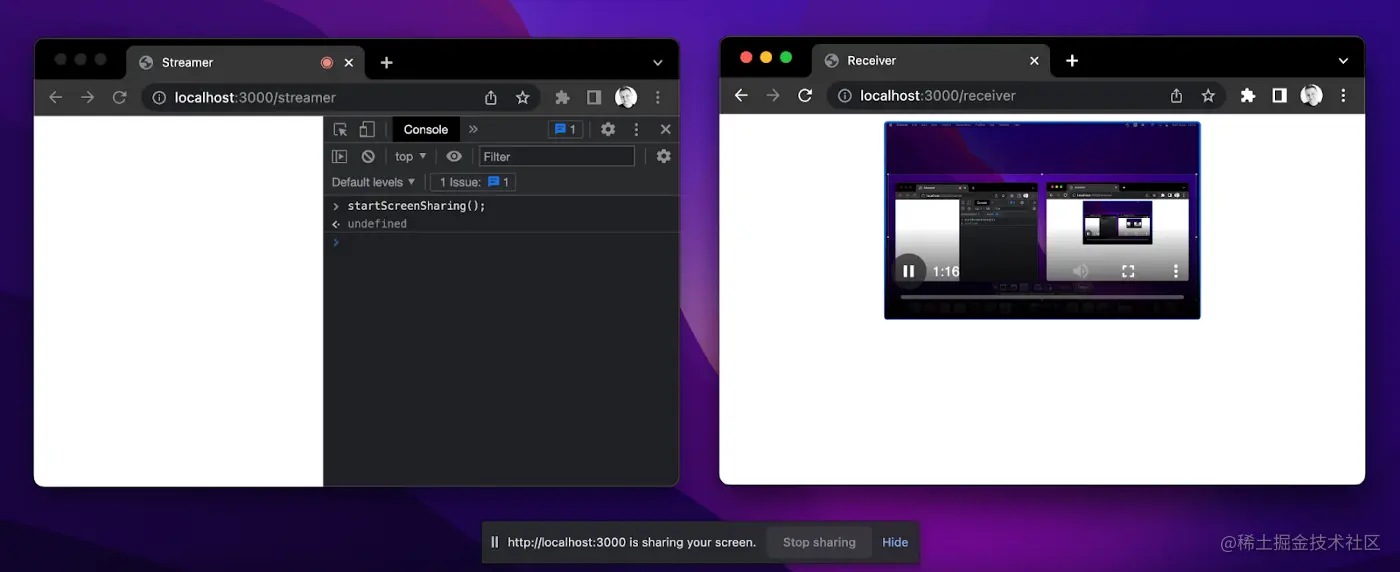Open DevTools settings gear
The image size is (1400, 572).
(608, 129)
